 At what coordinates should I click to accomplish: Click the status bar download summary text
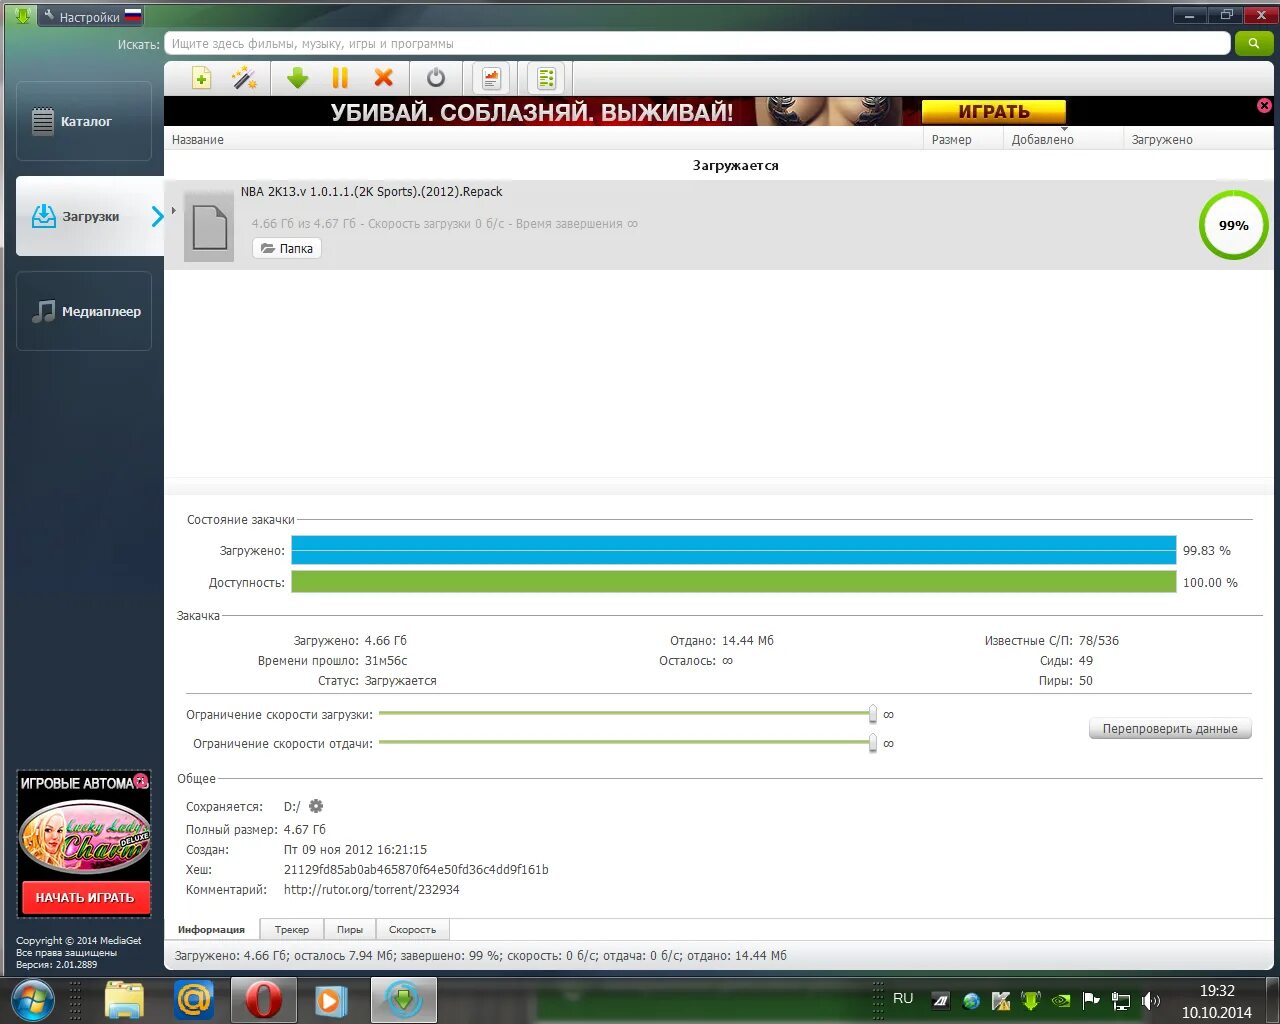point(480,956)
